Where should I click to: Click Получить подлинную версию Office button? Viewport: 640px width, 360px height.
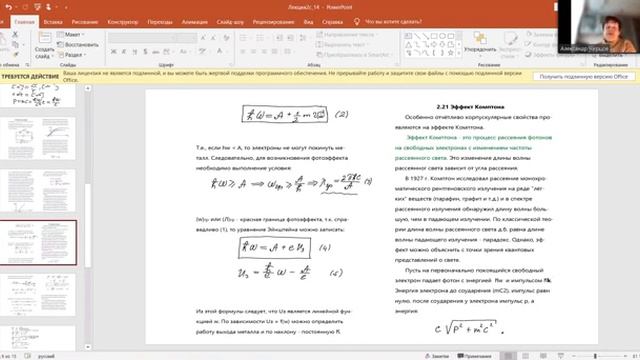pyautogui.click(x=584, y=76)
